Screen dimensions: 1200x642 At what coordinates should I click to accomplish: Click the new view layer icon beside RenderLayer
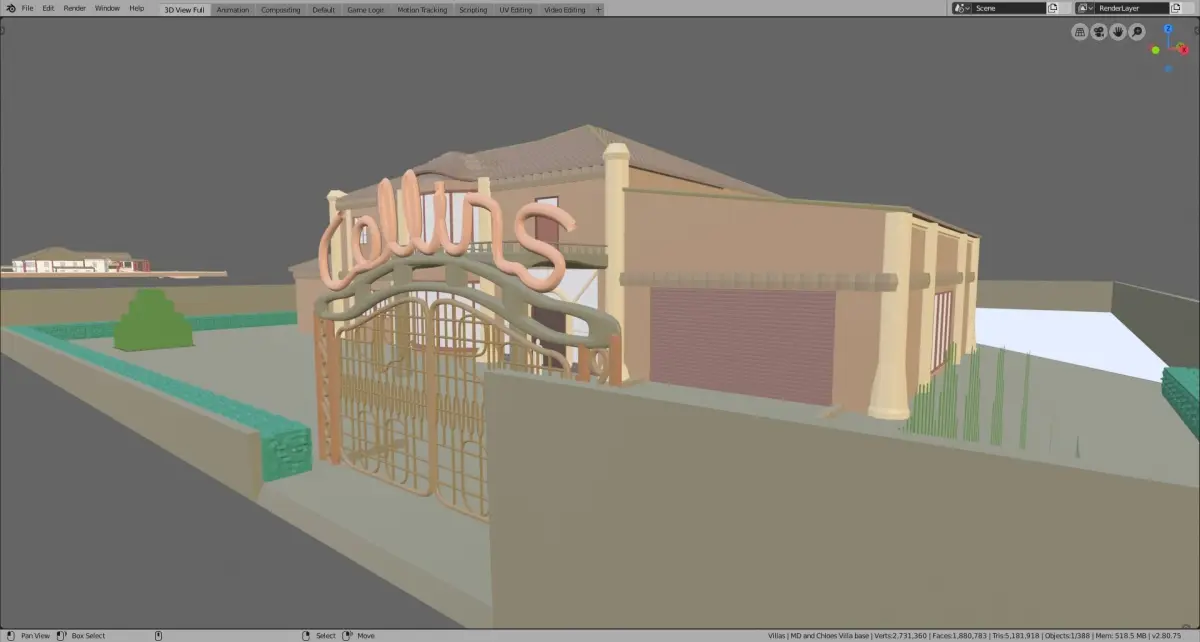coord(1177,8)
